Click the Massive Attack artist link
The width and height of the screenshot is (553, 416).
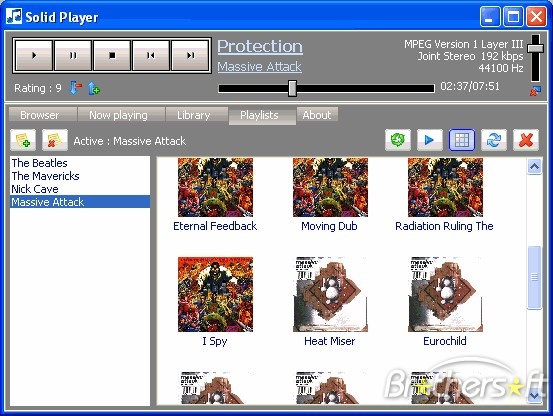point(259,67)
